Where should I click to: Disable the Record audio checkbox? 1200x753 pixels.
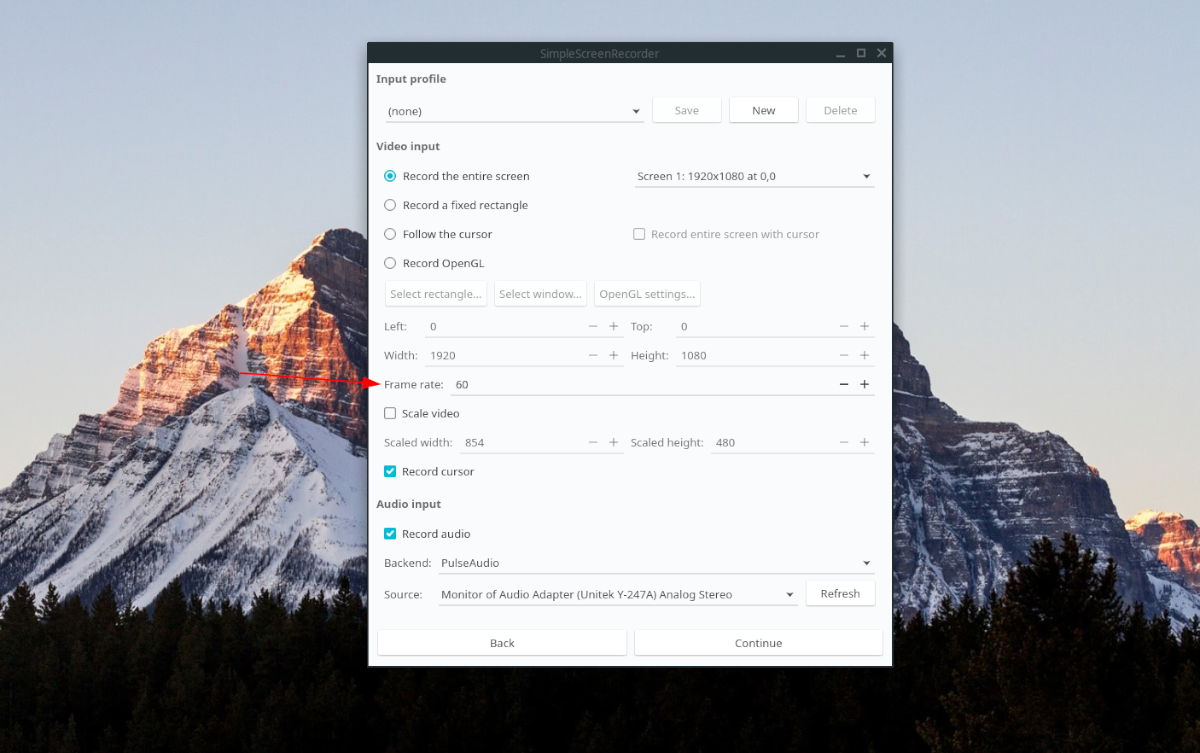pos(390,534)
